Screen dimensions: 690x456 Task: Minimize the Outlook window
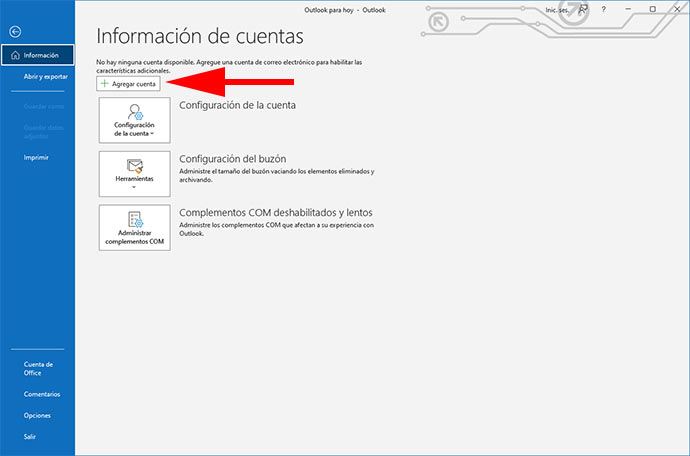(x=628, y=9)
